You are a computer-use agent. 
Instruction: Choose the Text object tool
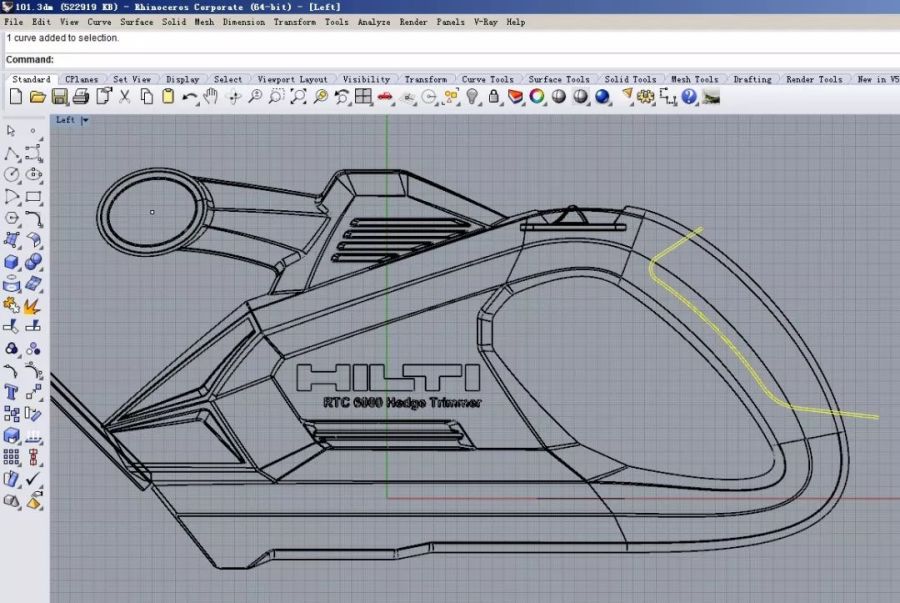12,392
